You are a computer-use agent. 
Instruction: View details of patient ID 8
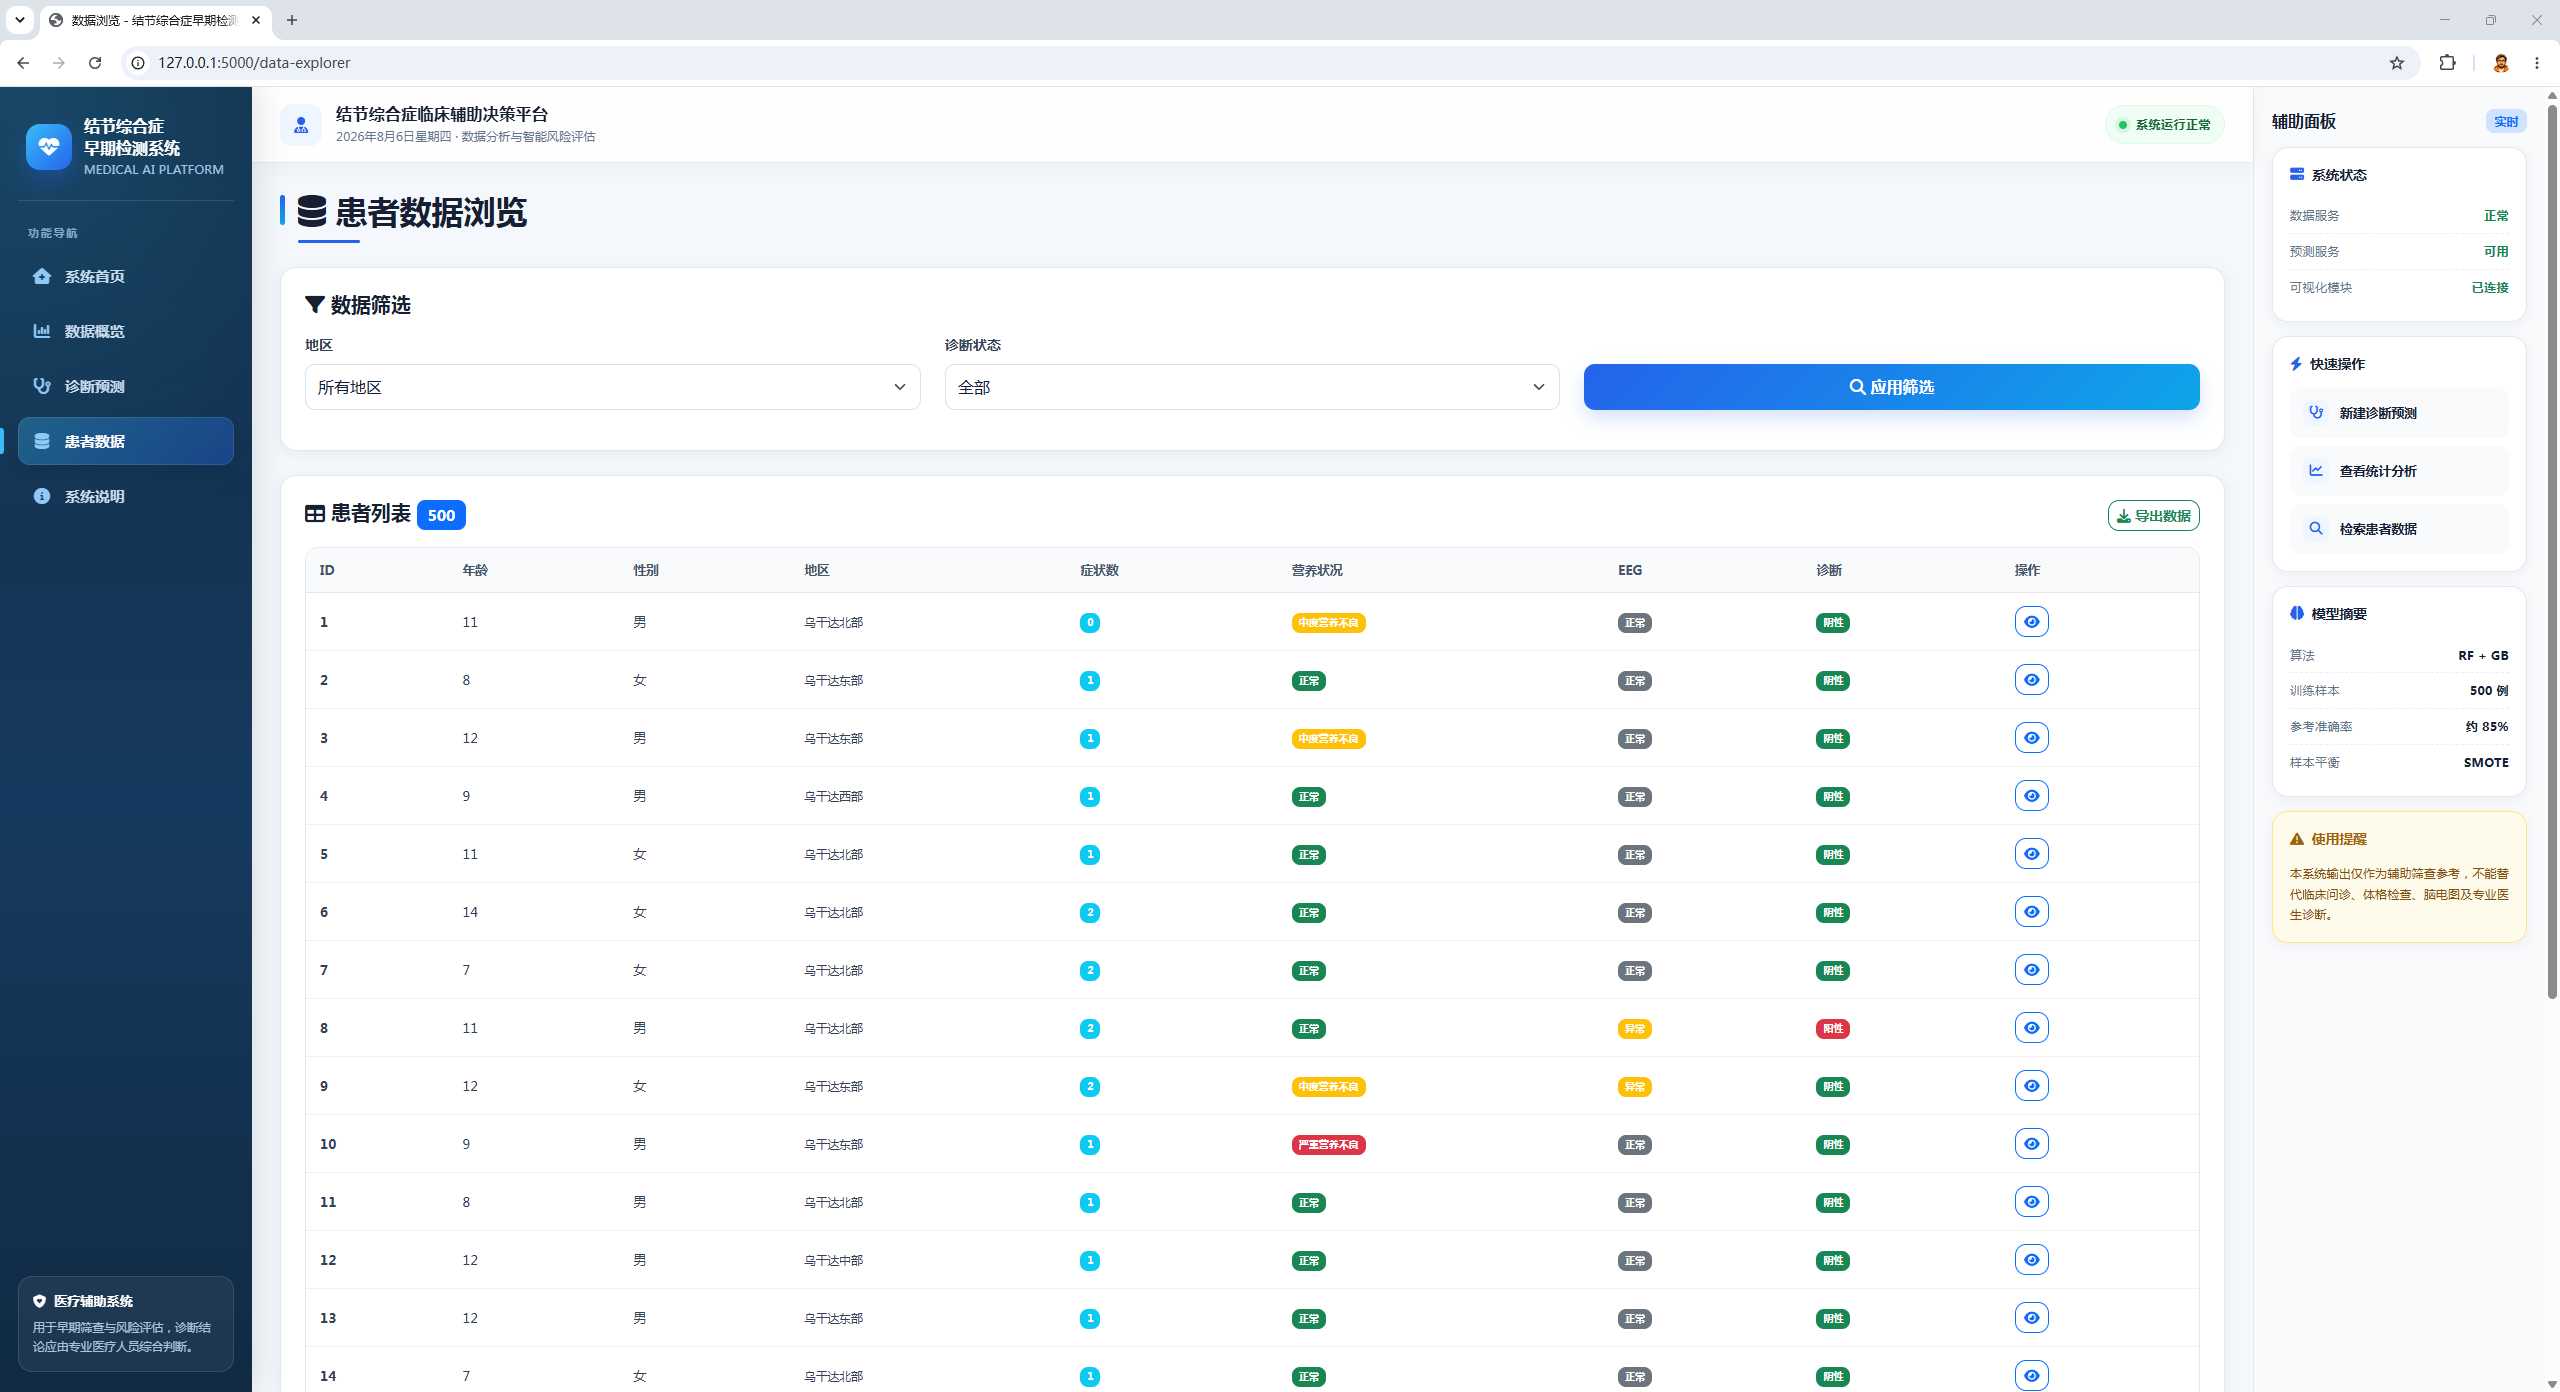2031,1028
